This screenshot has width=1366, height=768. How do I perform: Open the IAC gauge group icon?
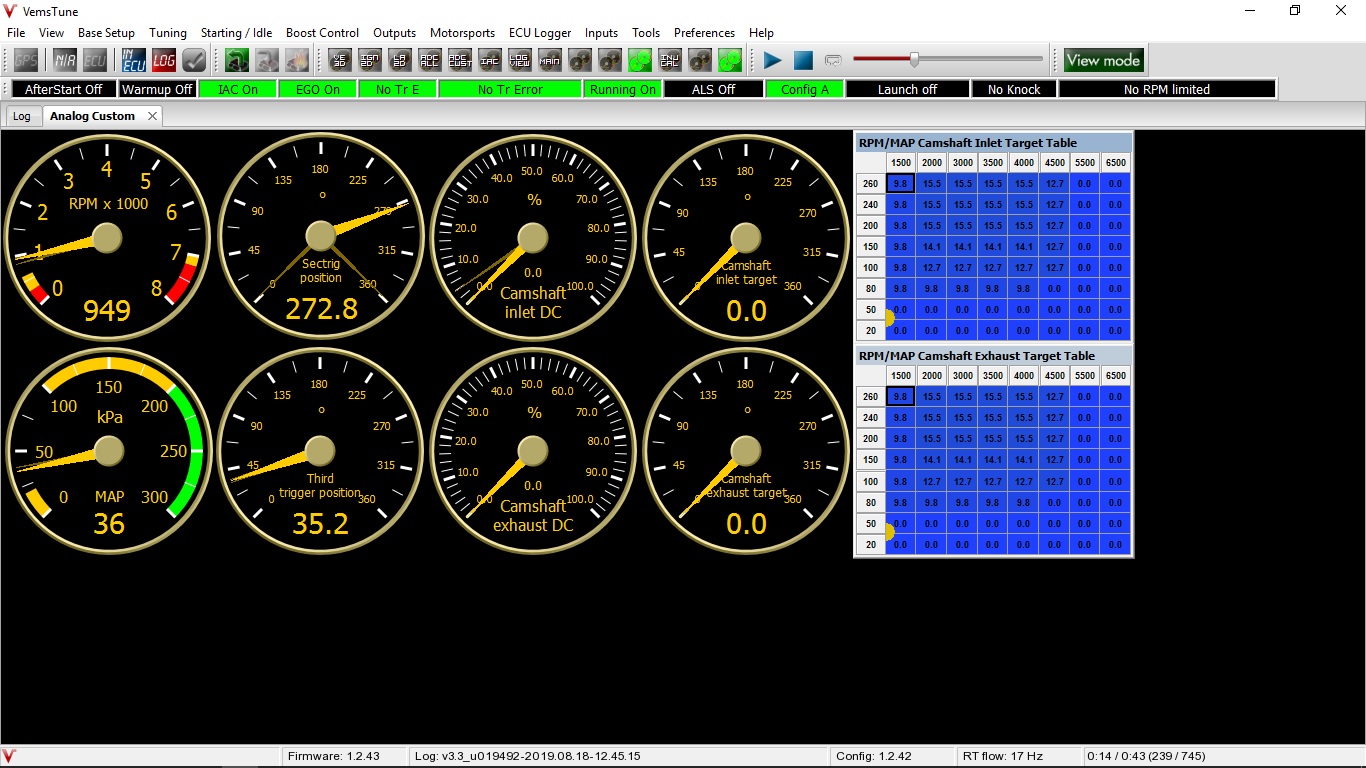pyautogui.click(x=490, y=60)
